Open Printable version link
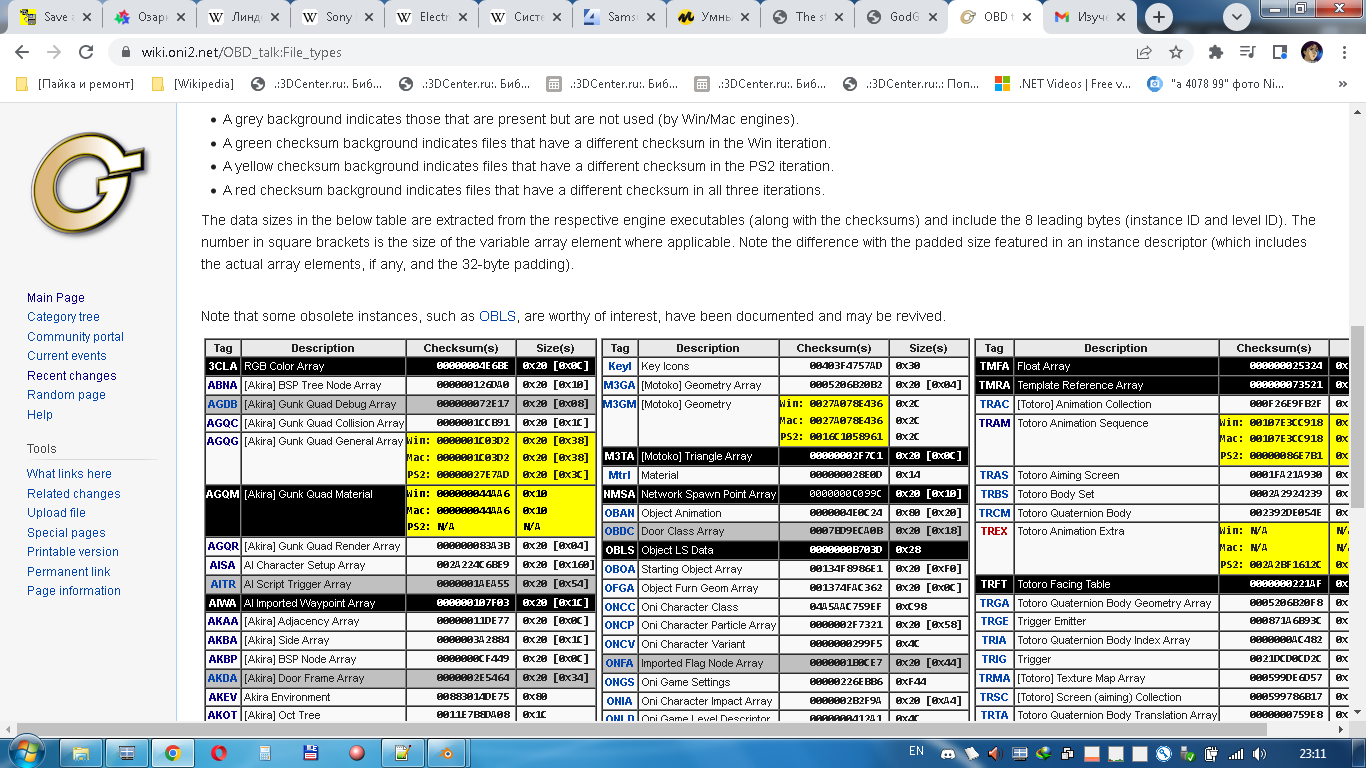The height and width of the screenshot is (768, 1366). click(72, 552)
